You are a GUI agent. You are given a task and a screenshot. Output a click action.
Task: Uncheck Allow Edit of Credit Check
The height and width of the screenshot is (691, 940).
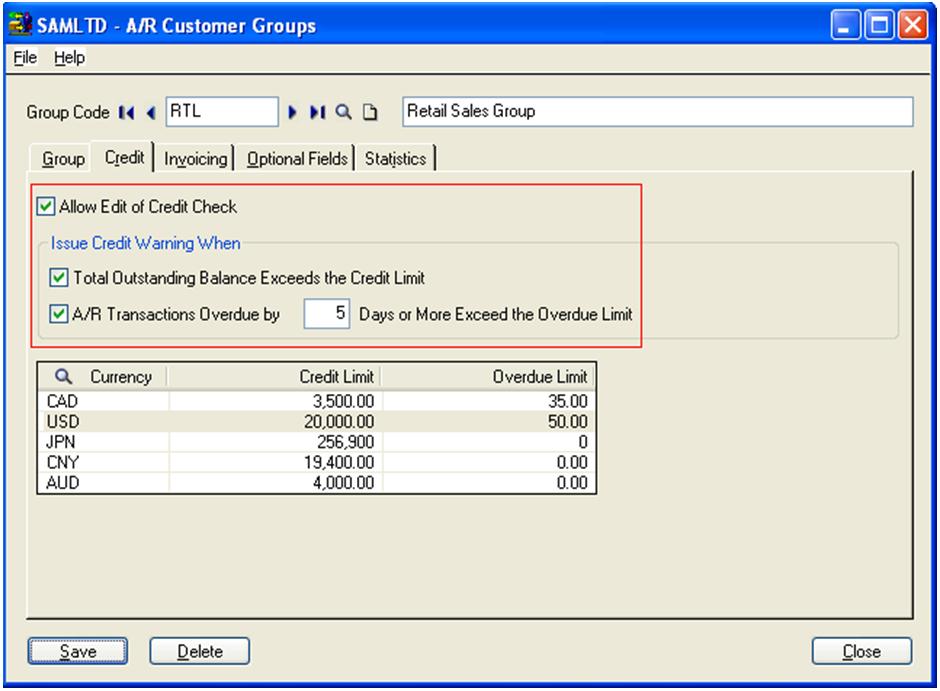(44, 207)
